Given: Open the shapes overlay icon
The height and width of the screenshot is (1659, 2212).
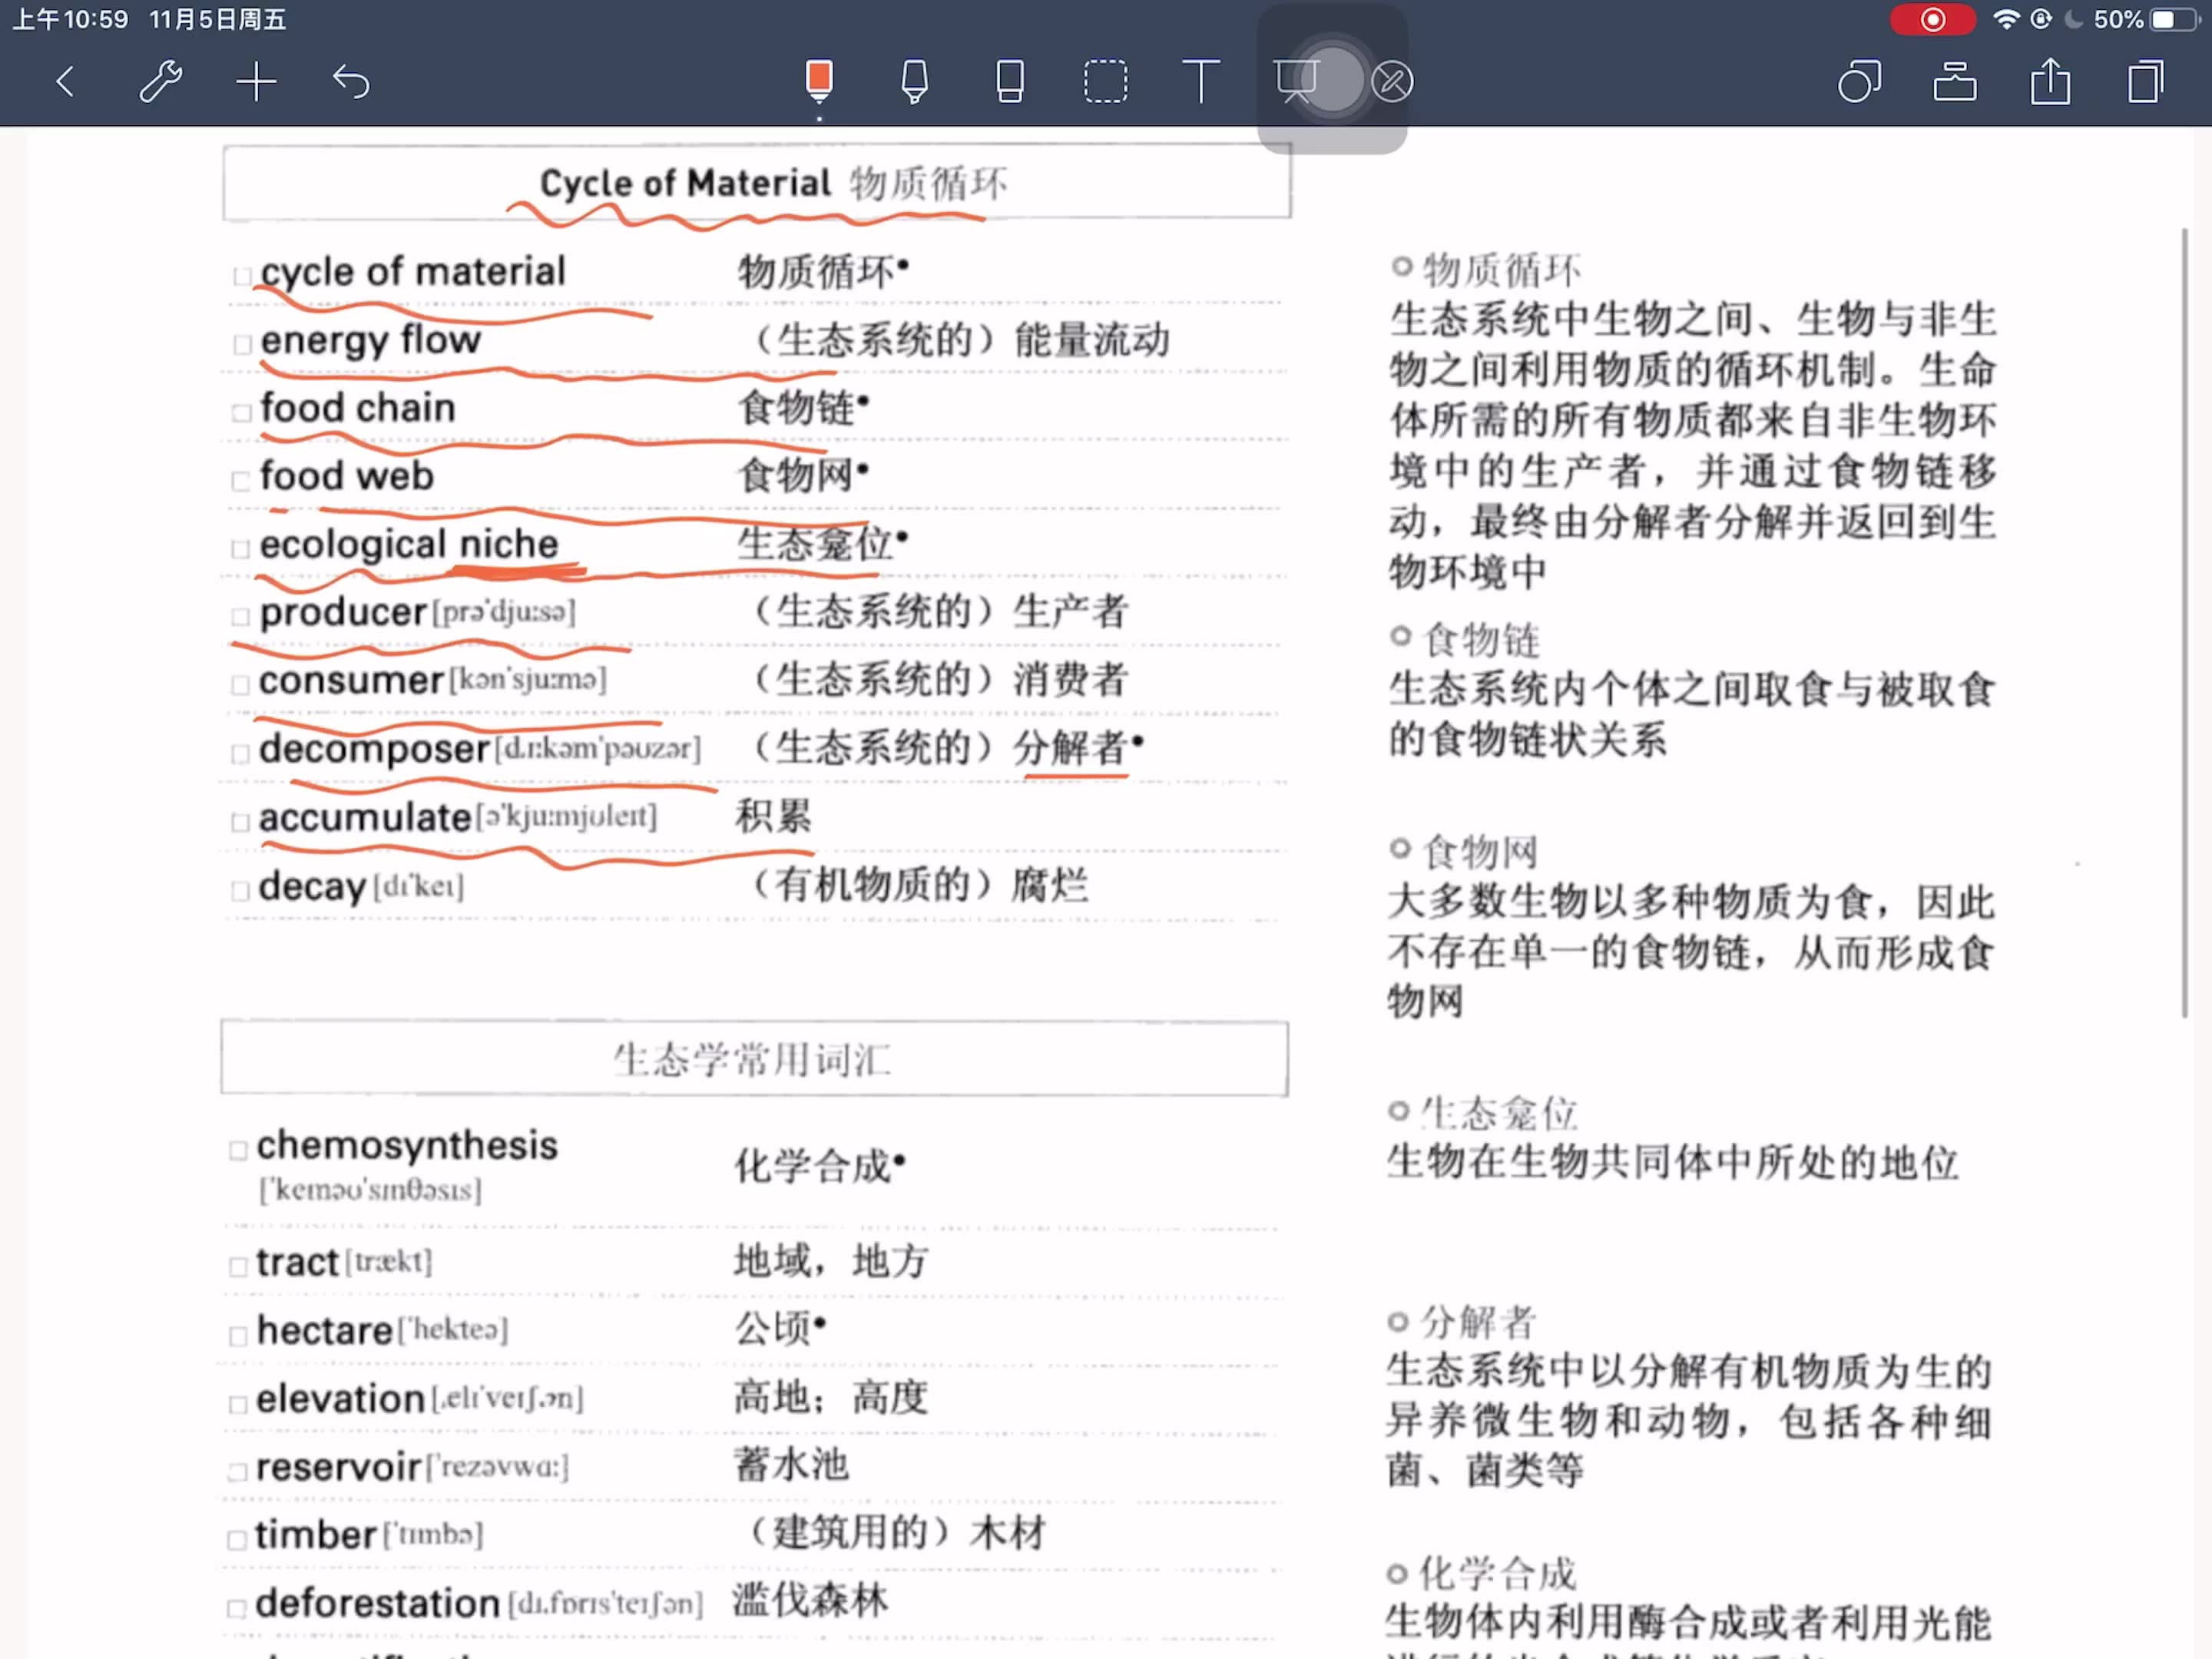Looking at the screenshot, I should 1860,82.
